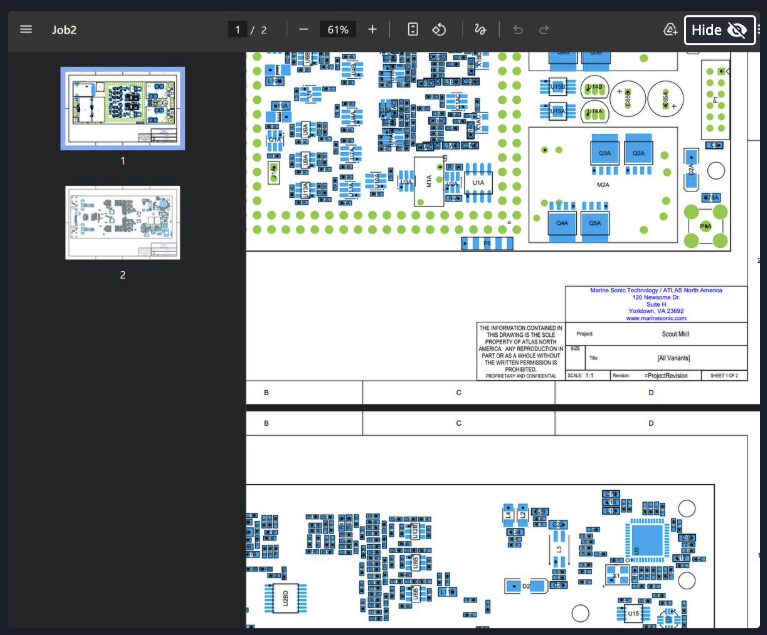767x635 pixels.
Task: Click the Hide button
Action: tap(719, 30)
